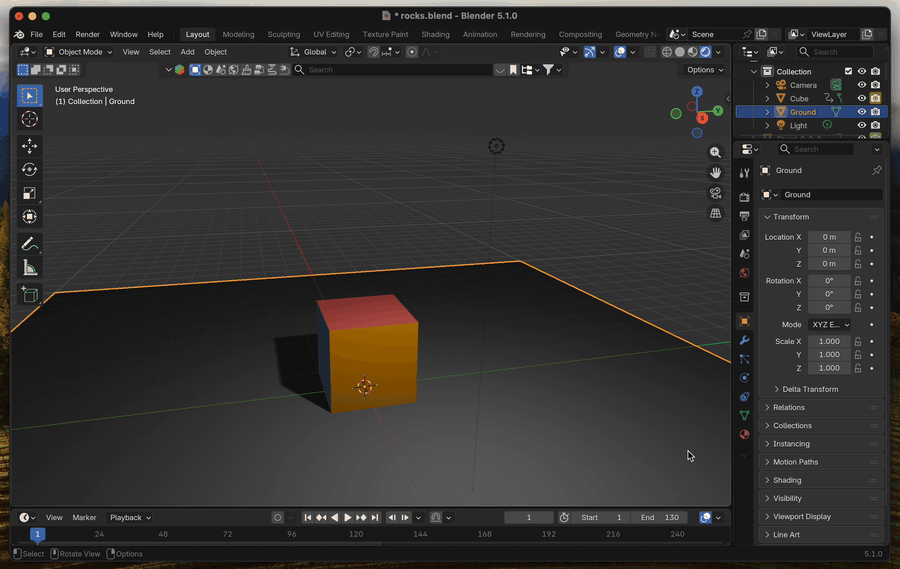This screenshot has width=900, height=569.
Task: Expand the Viewport Display panel
Action: coord(821,516)
